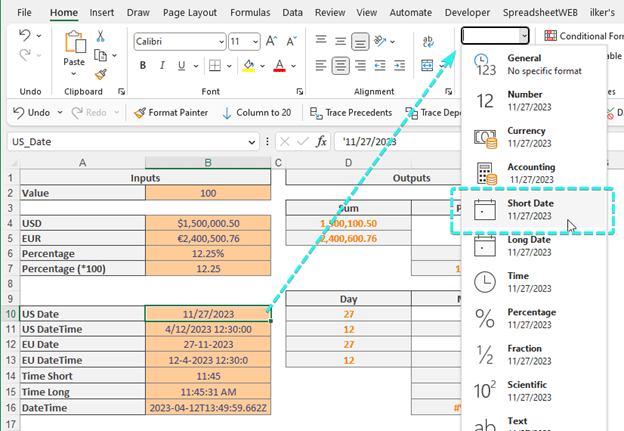624x431 pixels.
Task: Click Merge & Center icon
Action: coord(427,65)
